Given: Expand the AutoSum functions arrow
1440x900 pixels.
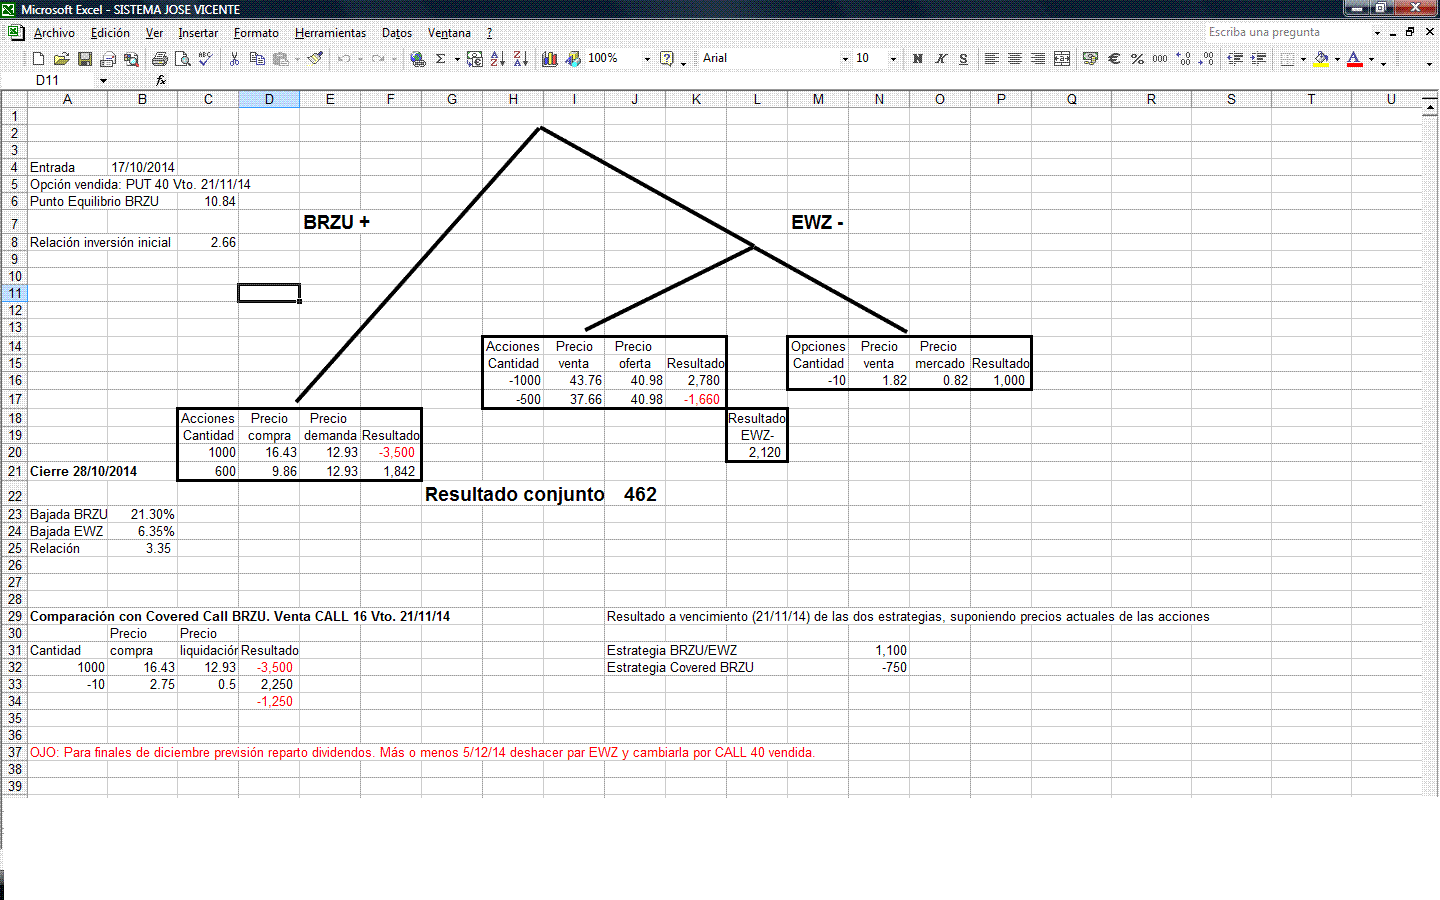Looking at the screenshot, I should (x=457, y=59).
